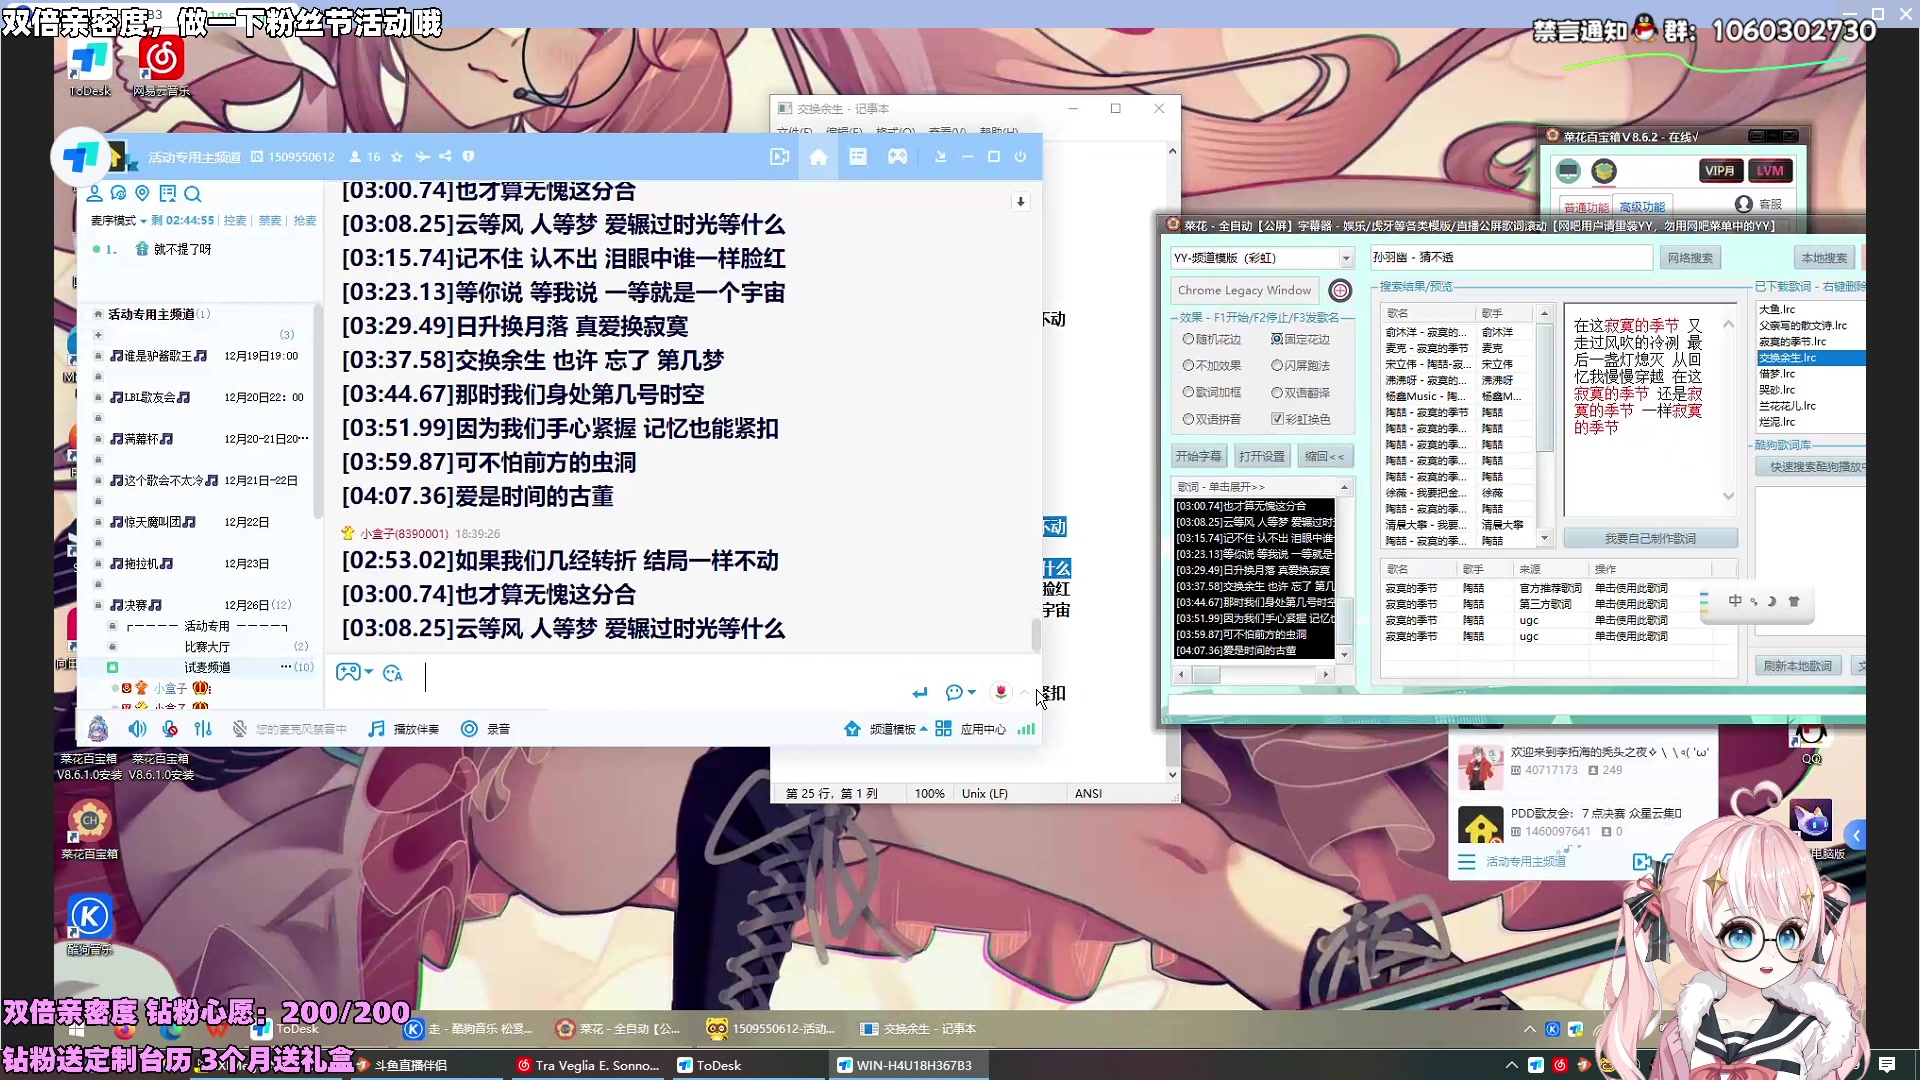Click the contacts person icon in YY sidebar
This screenshot has height=1080, width=1920.
click(x=94, y=193)
